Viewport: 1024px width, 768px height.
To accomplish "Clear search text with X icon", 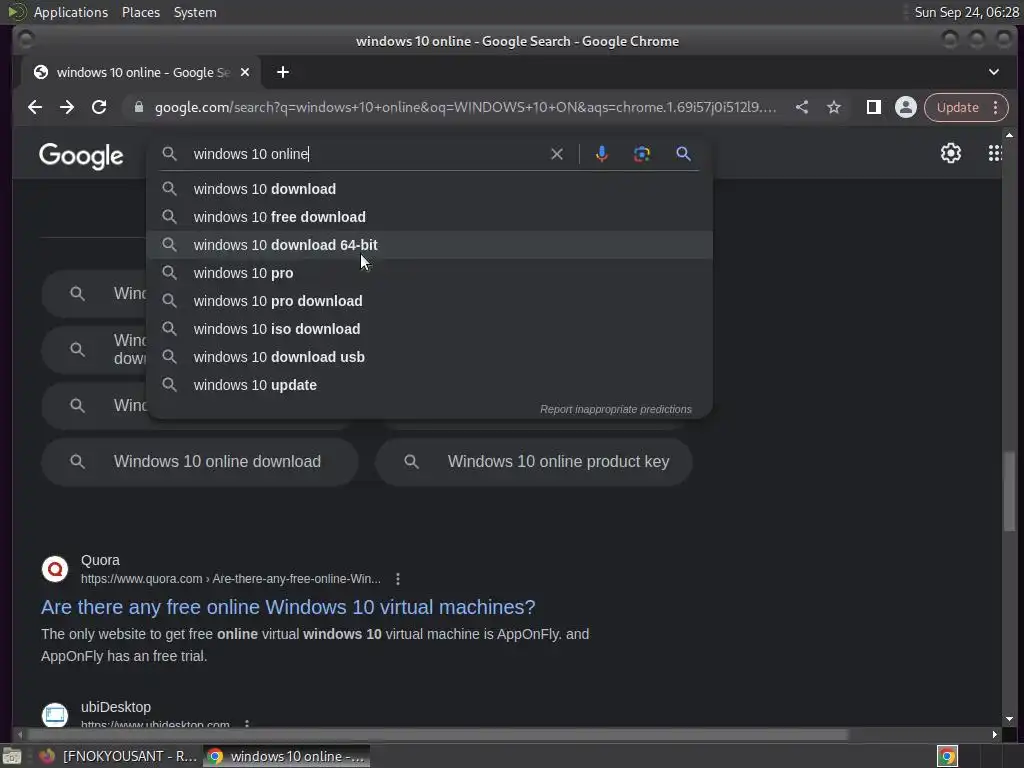I will (556, 154).
